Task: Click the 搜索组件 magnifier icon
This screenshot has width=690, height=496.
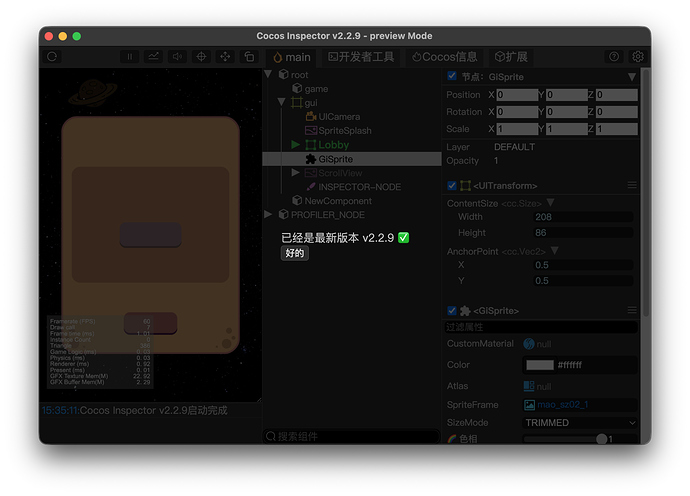Action: click(271, 436)
